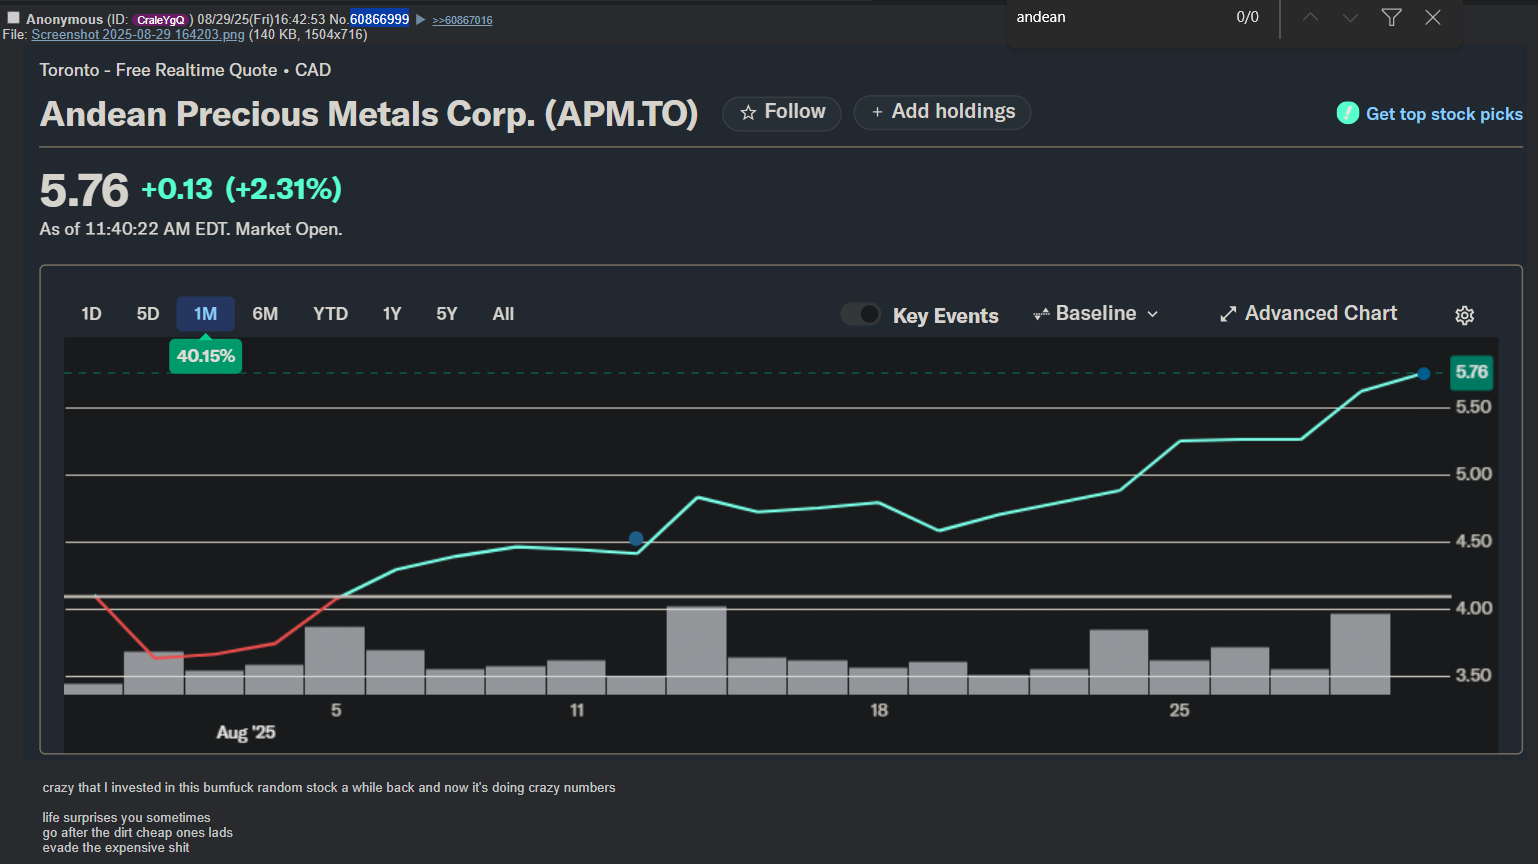Open the Screenshot 2025-08-29 file link
This screenshot has height=864, width=1538.
pyautogui.click(x=138, y=35)
